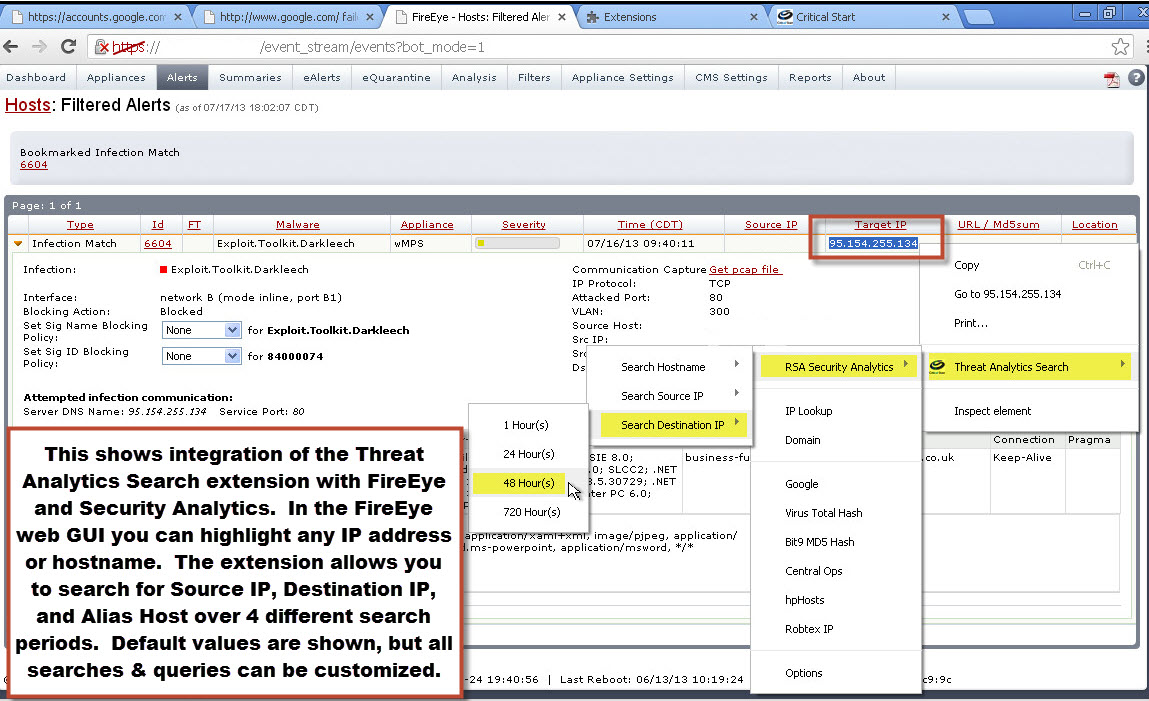Image resolution: width=1149 pixels, height=701 pixels.
Task: Choose Virus Total Hash menu item
Action: click(x=824, y=513)
